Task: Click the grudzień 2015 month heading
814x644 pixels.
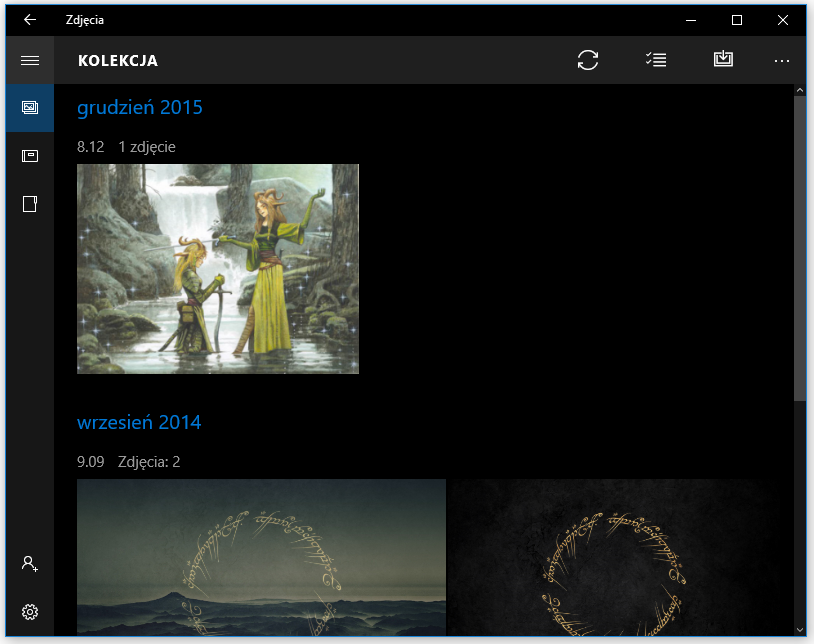Action: [140, 107]
